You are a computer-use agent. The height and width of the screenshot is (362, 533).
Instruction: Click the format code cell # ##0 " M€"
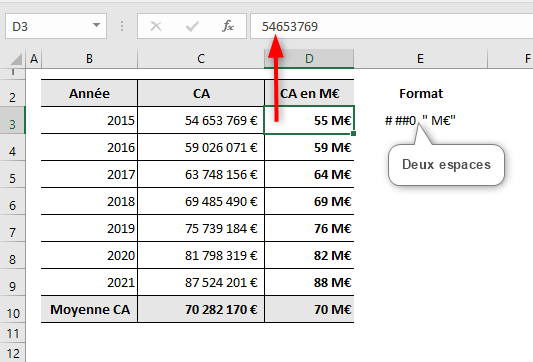pos(420,120)
